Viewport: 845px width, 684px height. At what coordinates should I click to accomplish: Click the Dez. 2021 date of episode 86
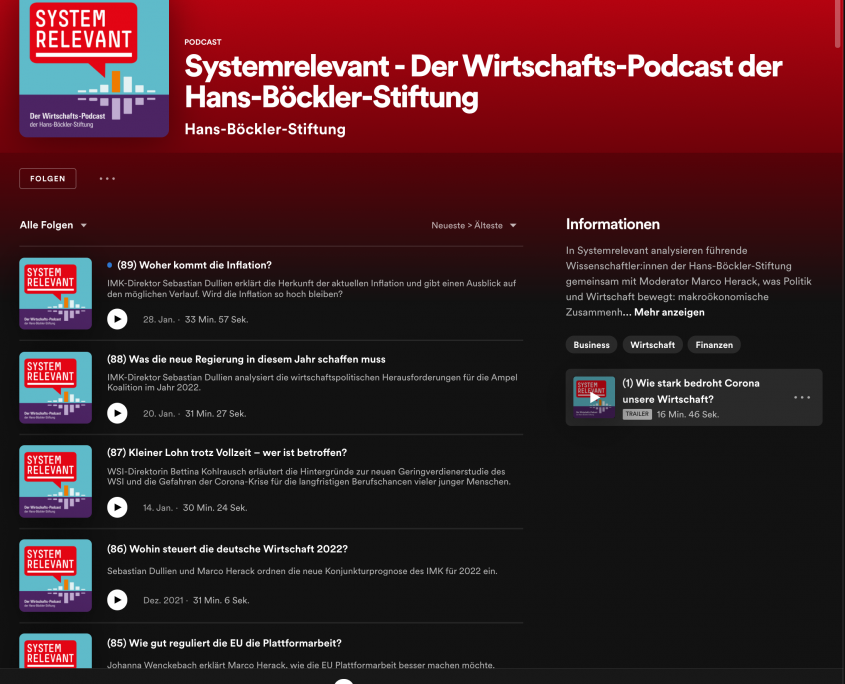point(163,600)
